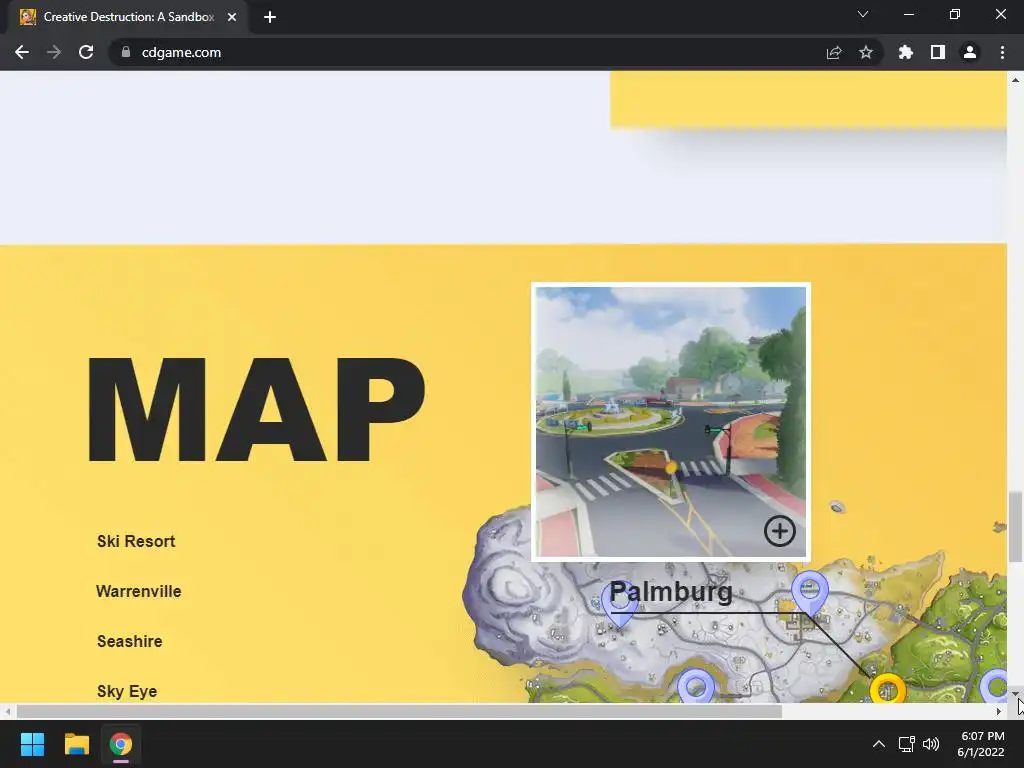
Task: Select purple map pin right of Palmburg
Action: point(810,592)
